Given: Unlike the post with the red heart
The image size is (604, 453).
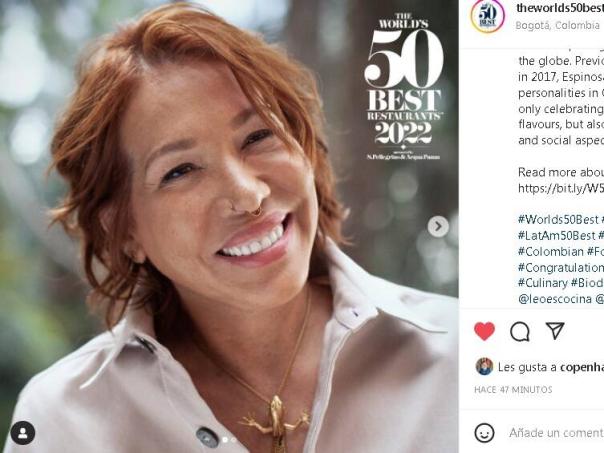Looking at the screenshot, I should point(485,331).
